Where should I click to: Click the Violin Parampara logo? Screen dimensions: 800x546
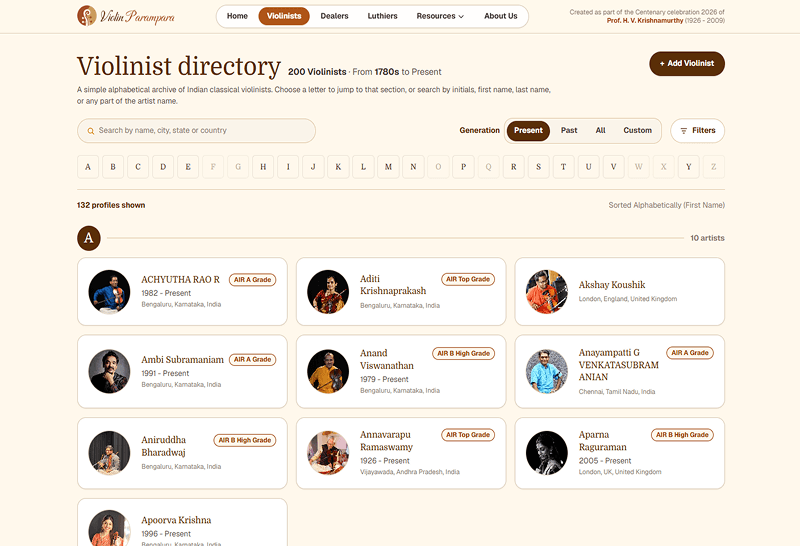point(126,16)
